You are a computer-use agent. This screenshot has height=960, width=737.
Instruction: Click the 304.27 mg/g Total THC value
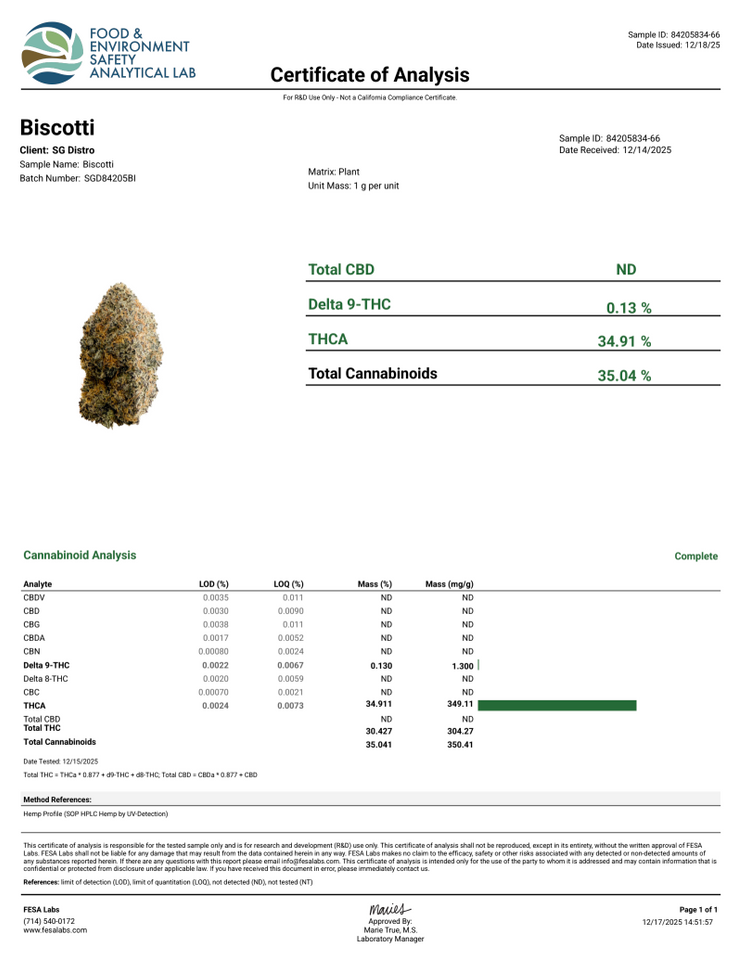click(460, 731)
